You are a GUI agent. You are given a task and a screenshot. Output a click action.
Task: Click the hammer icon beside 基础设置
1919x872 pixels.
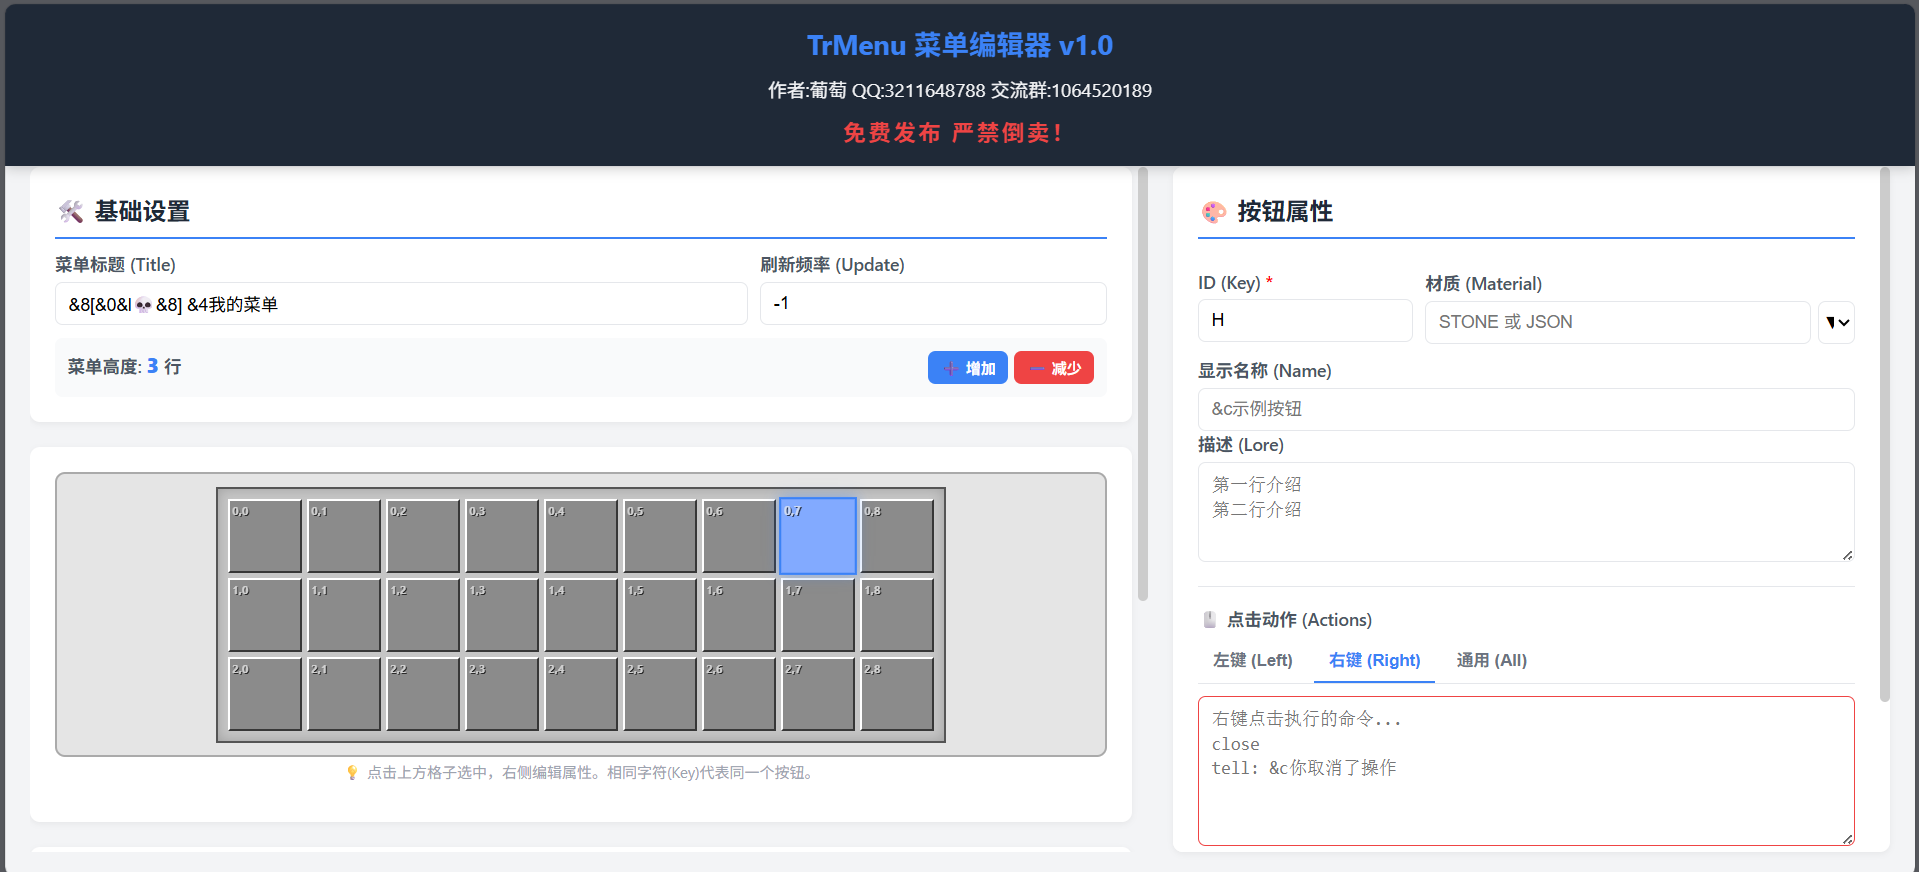click(70, 211)
